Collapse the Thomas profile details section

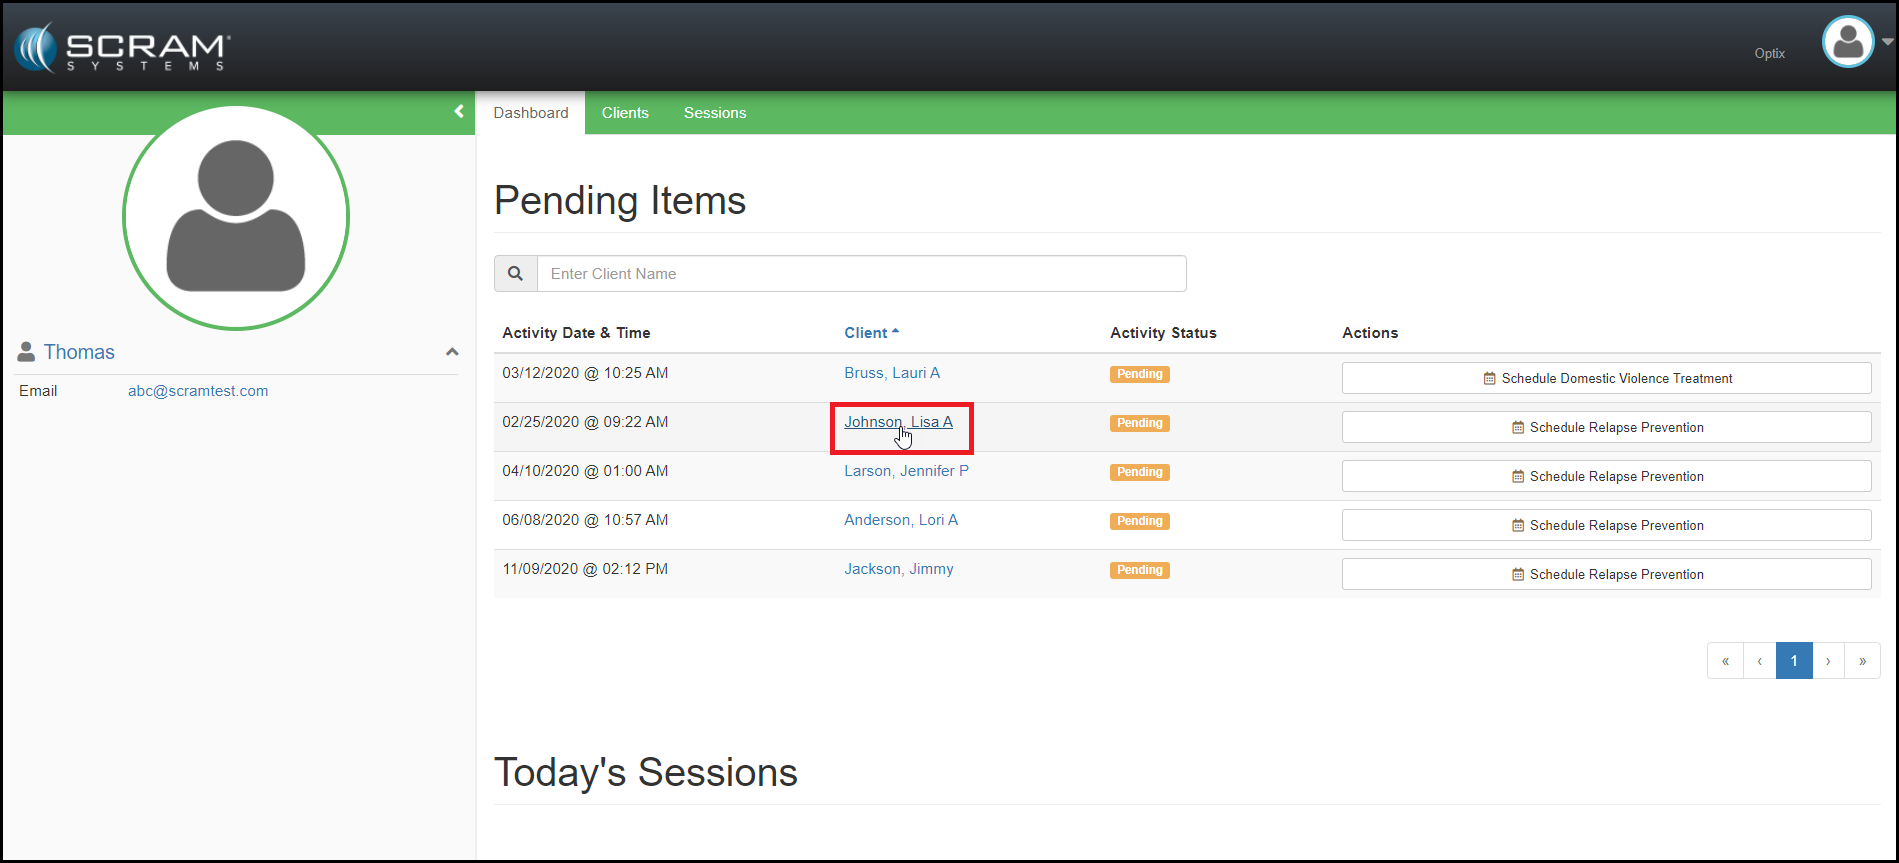pos(452,352)
